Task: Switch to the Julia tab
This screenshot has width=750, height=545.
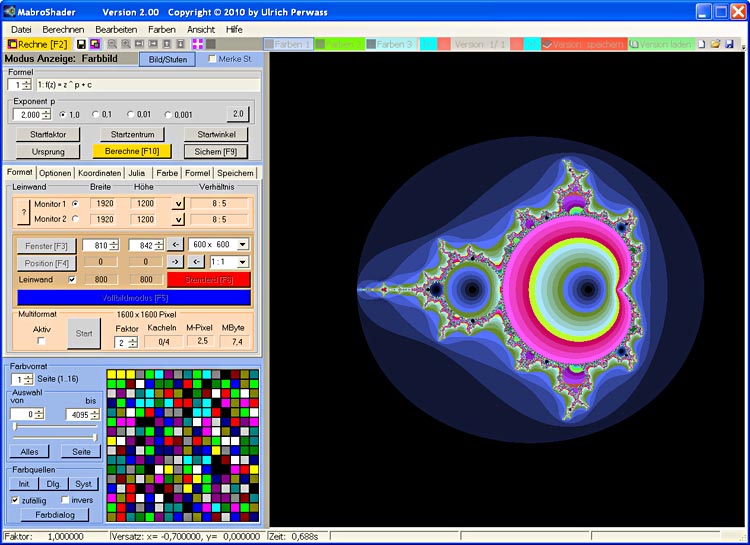Action: click(x=137, y=173)
